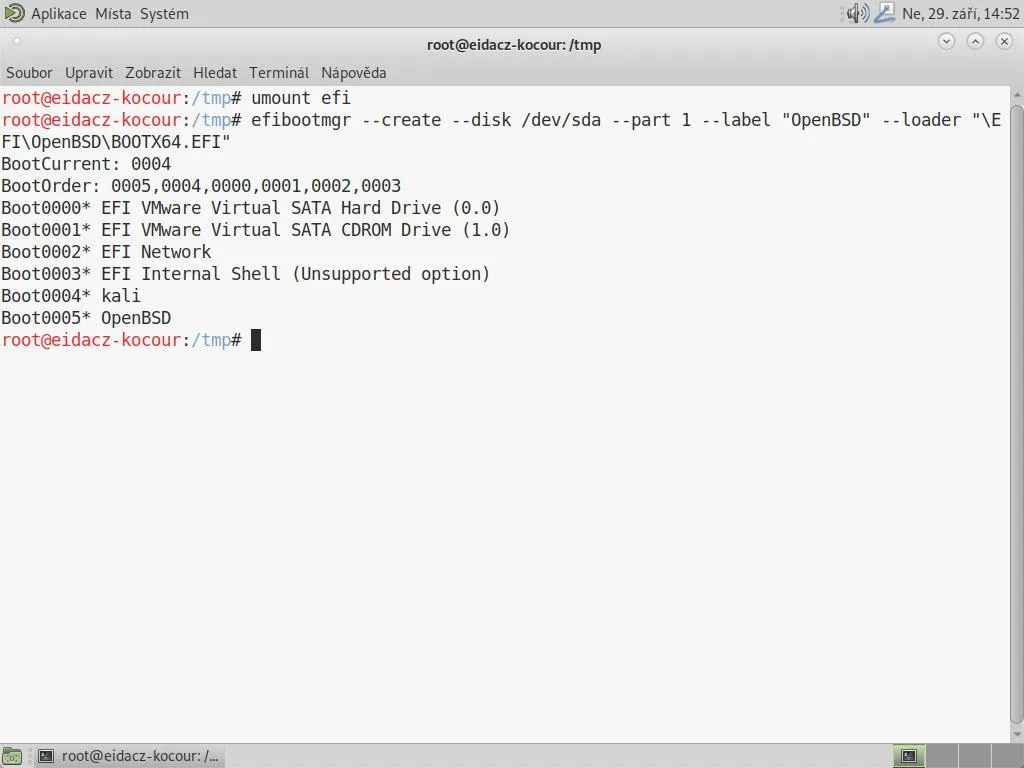Open the Místa menu
This screenshot has height=768, width=1024.
113,14
